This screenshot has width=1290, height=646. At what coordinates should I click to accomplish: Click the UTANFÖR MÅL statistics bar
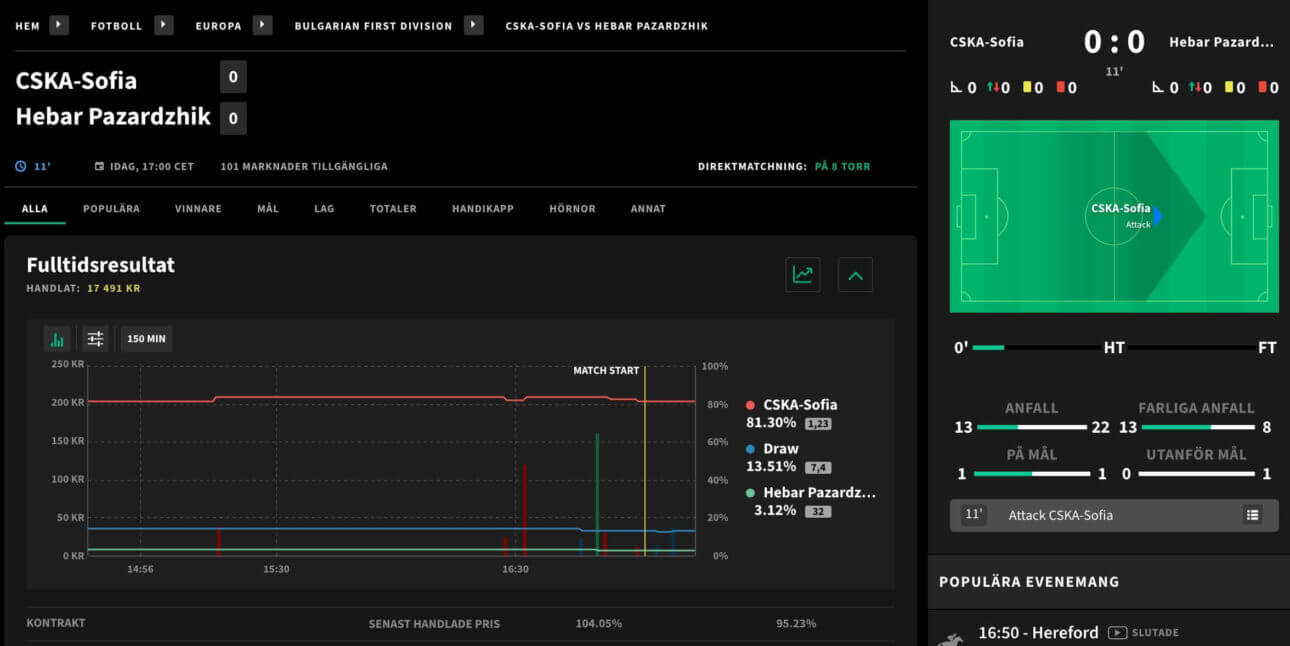[x=1196, y=473]
